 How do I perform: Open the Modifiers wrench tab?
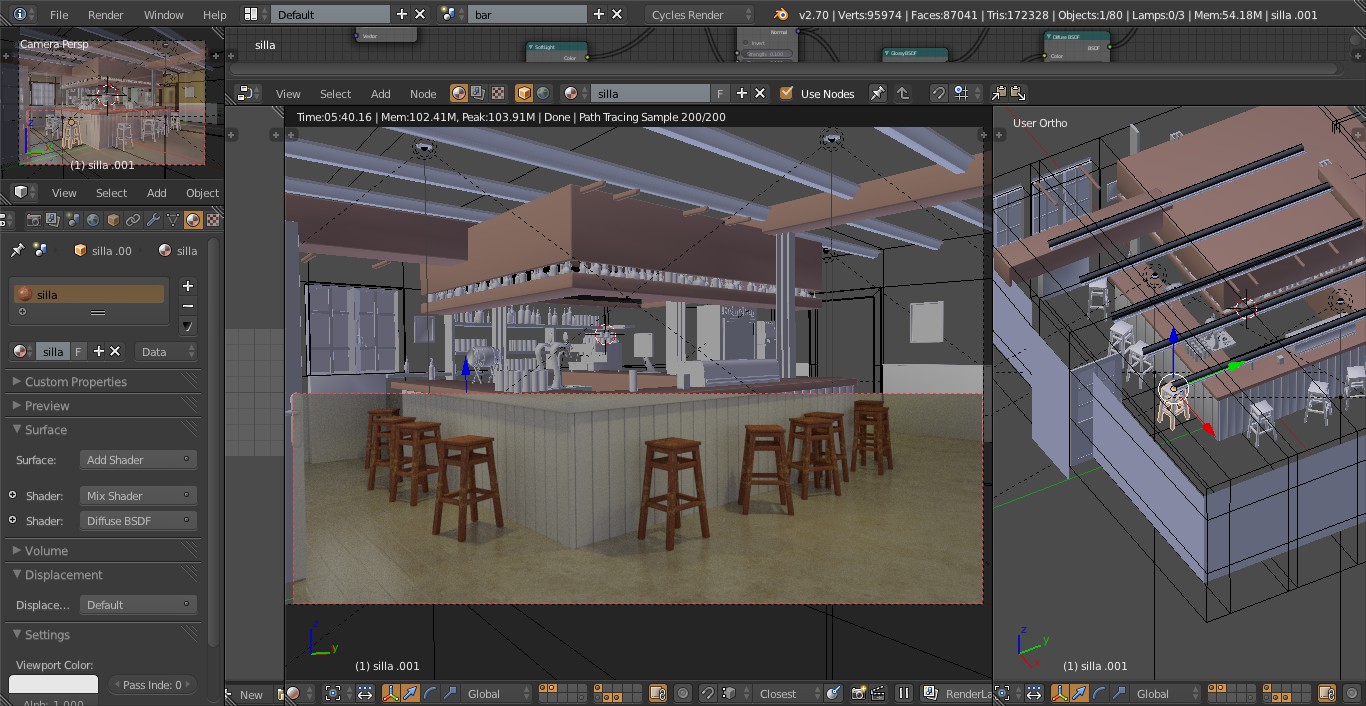point(153,220)
